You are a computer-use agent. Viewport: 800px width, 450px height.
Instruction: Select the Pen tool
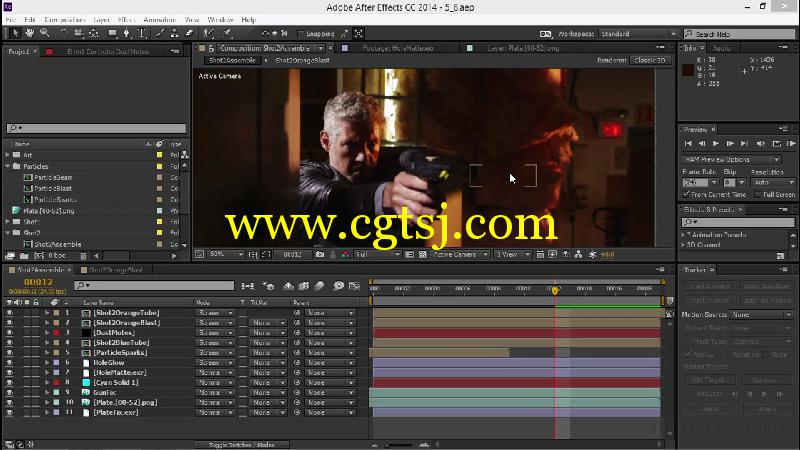point(127,33)
